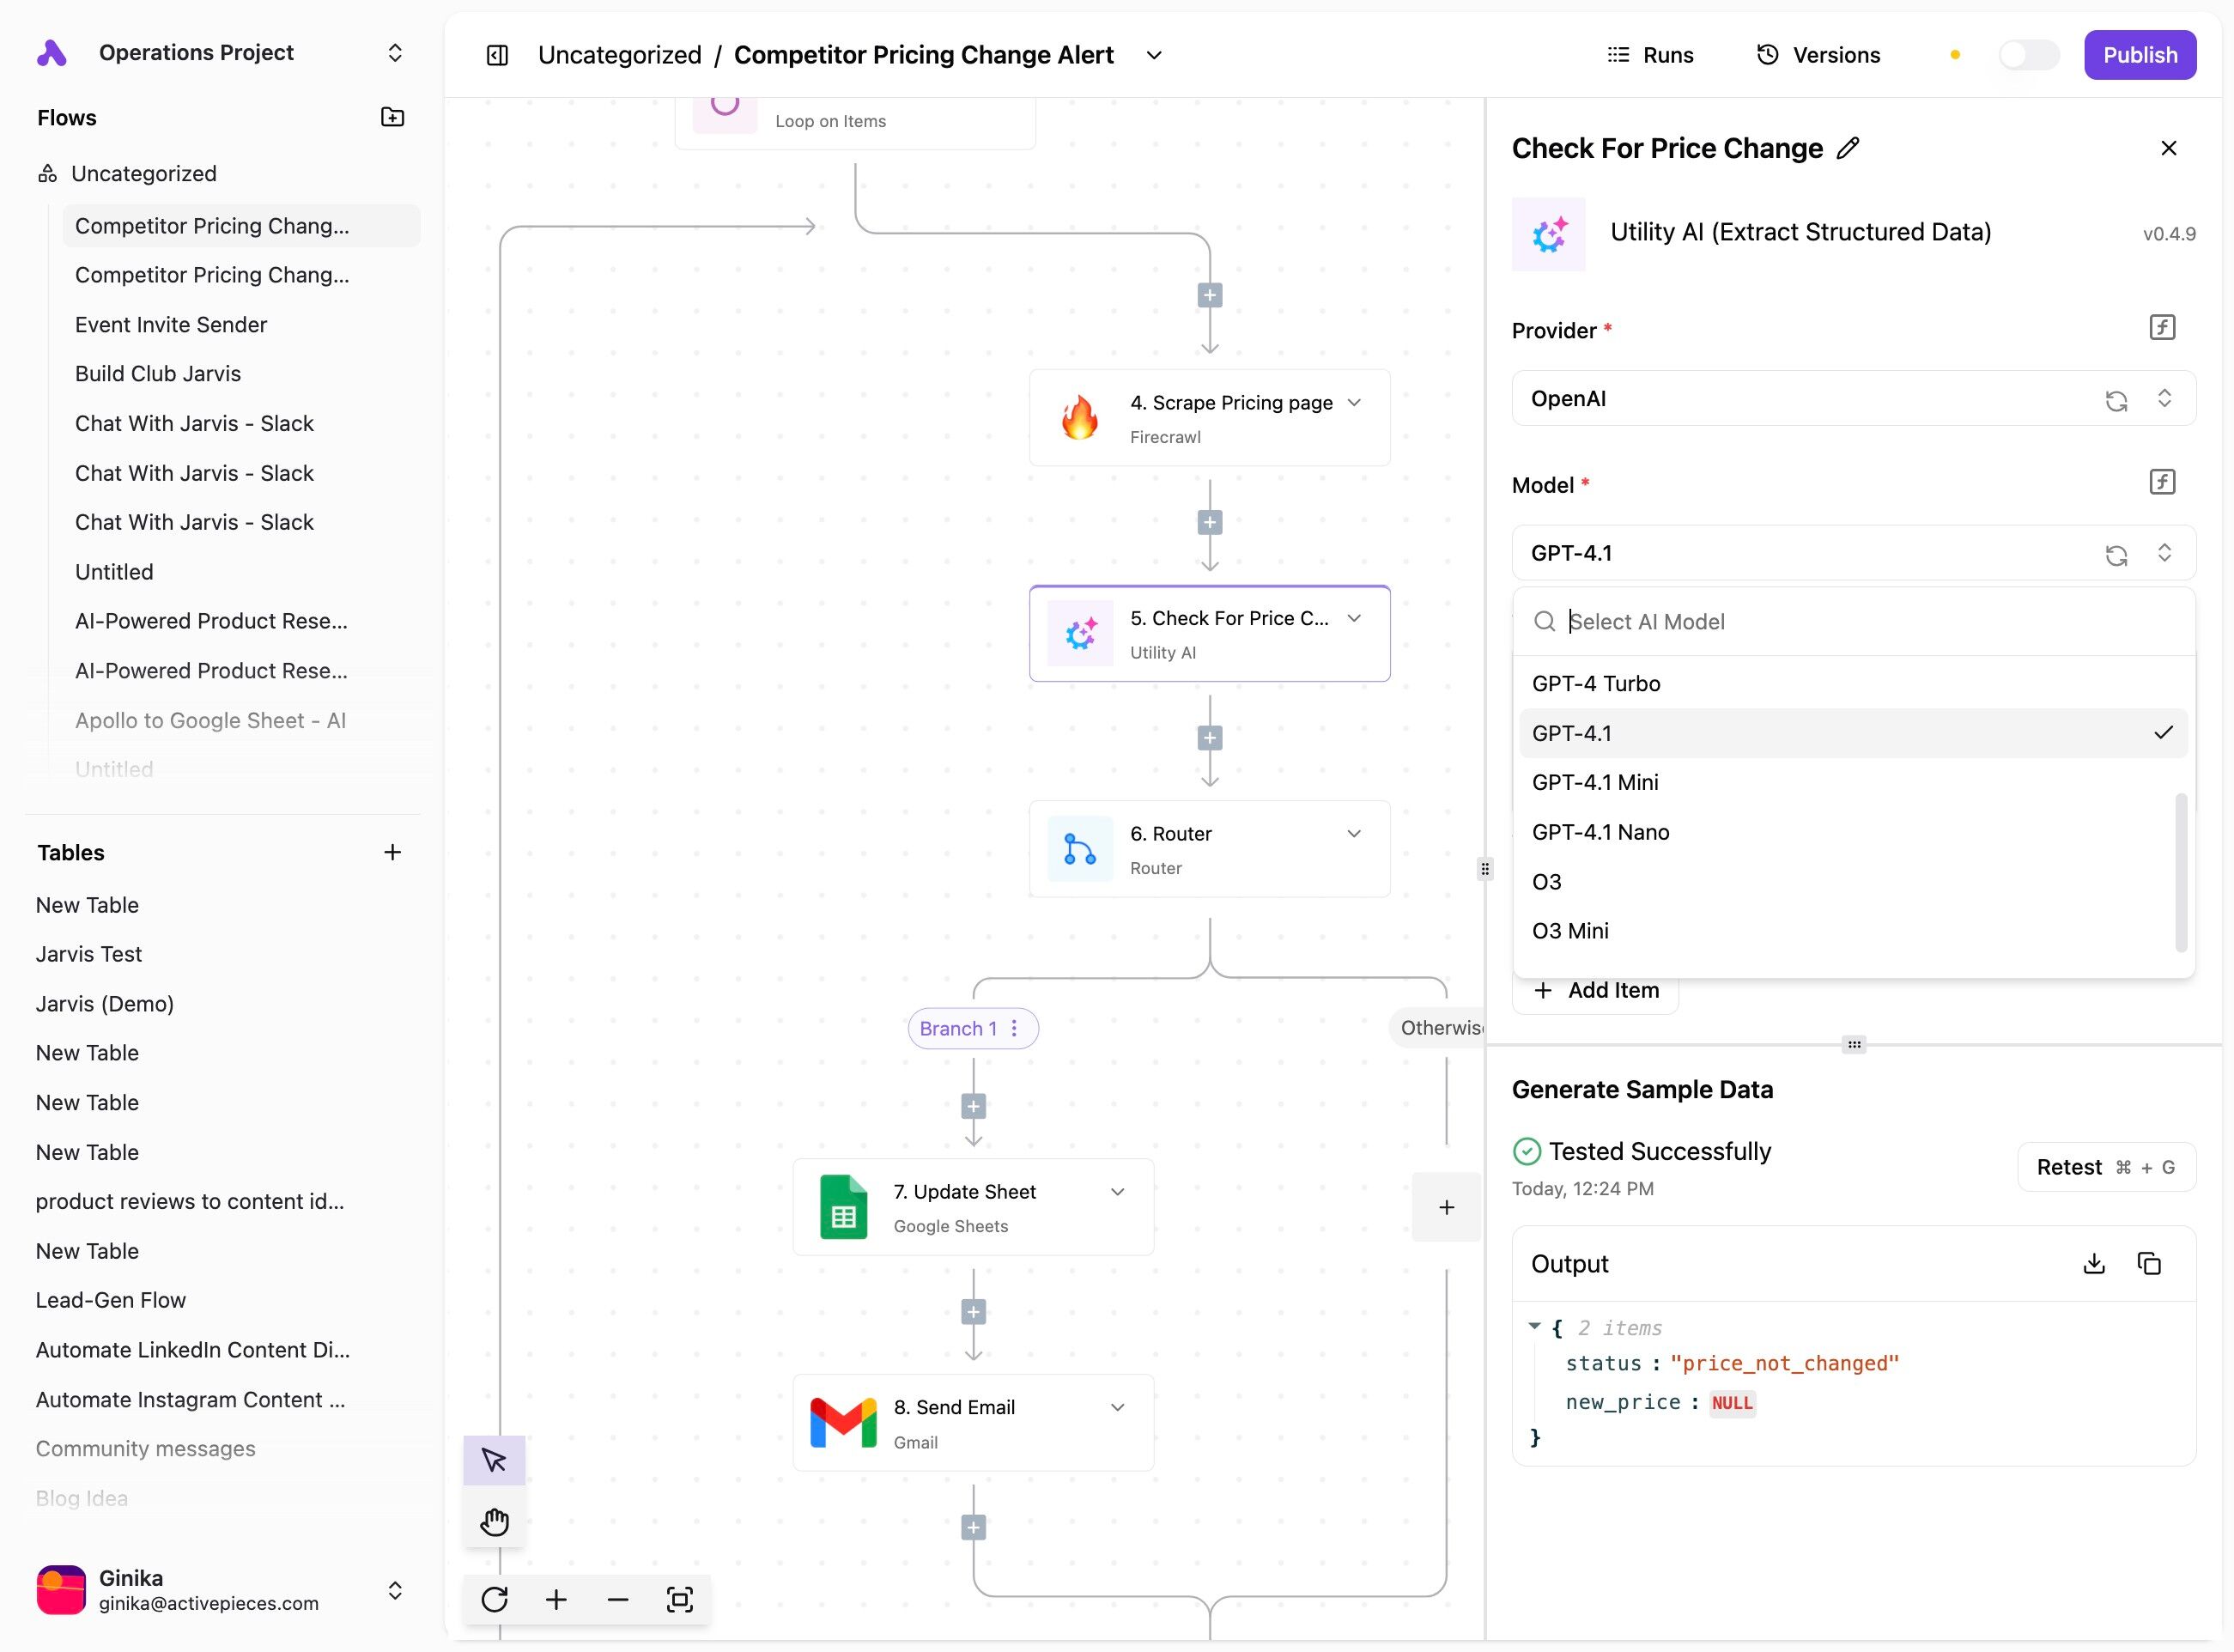Image resolution: width=2234 pixels, height=1652 pixels.
Task: Copy output using the copy icon
Action: click(2149, 1264)
